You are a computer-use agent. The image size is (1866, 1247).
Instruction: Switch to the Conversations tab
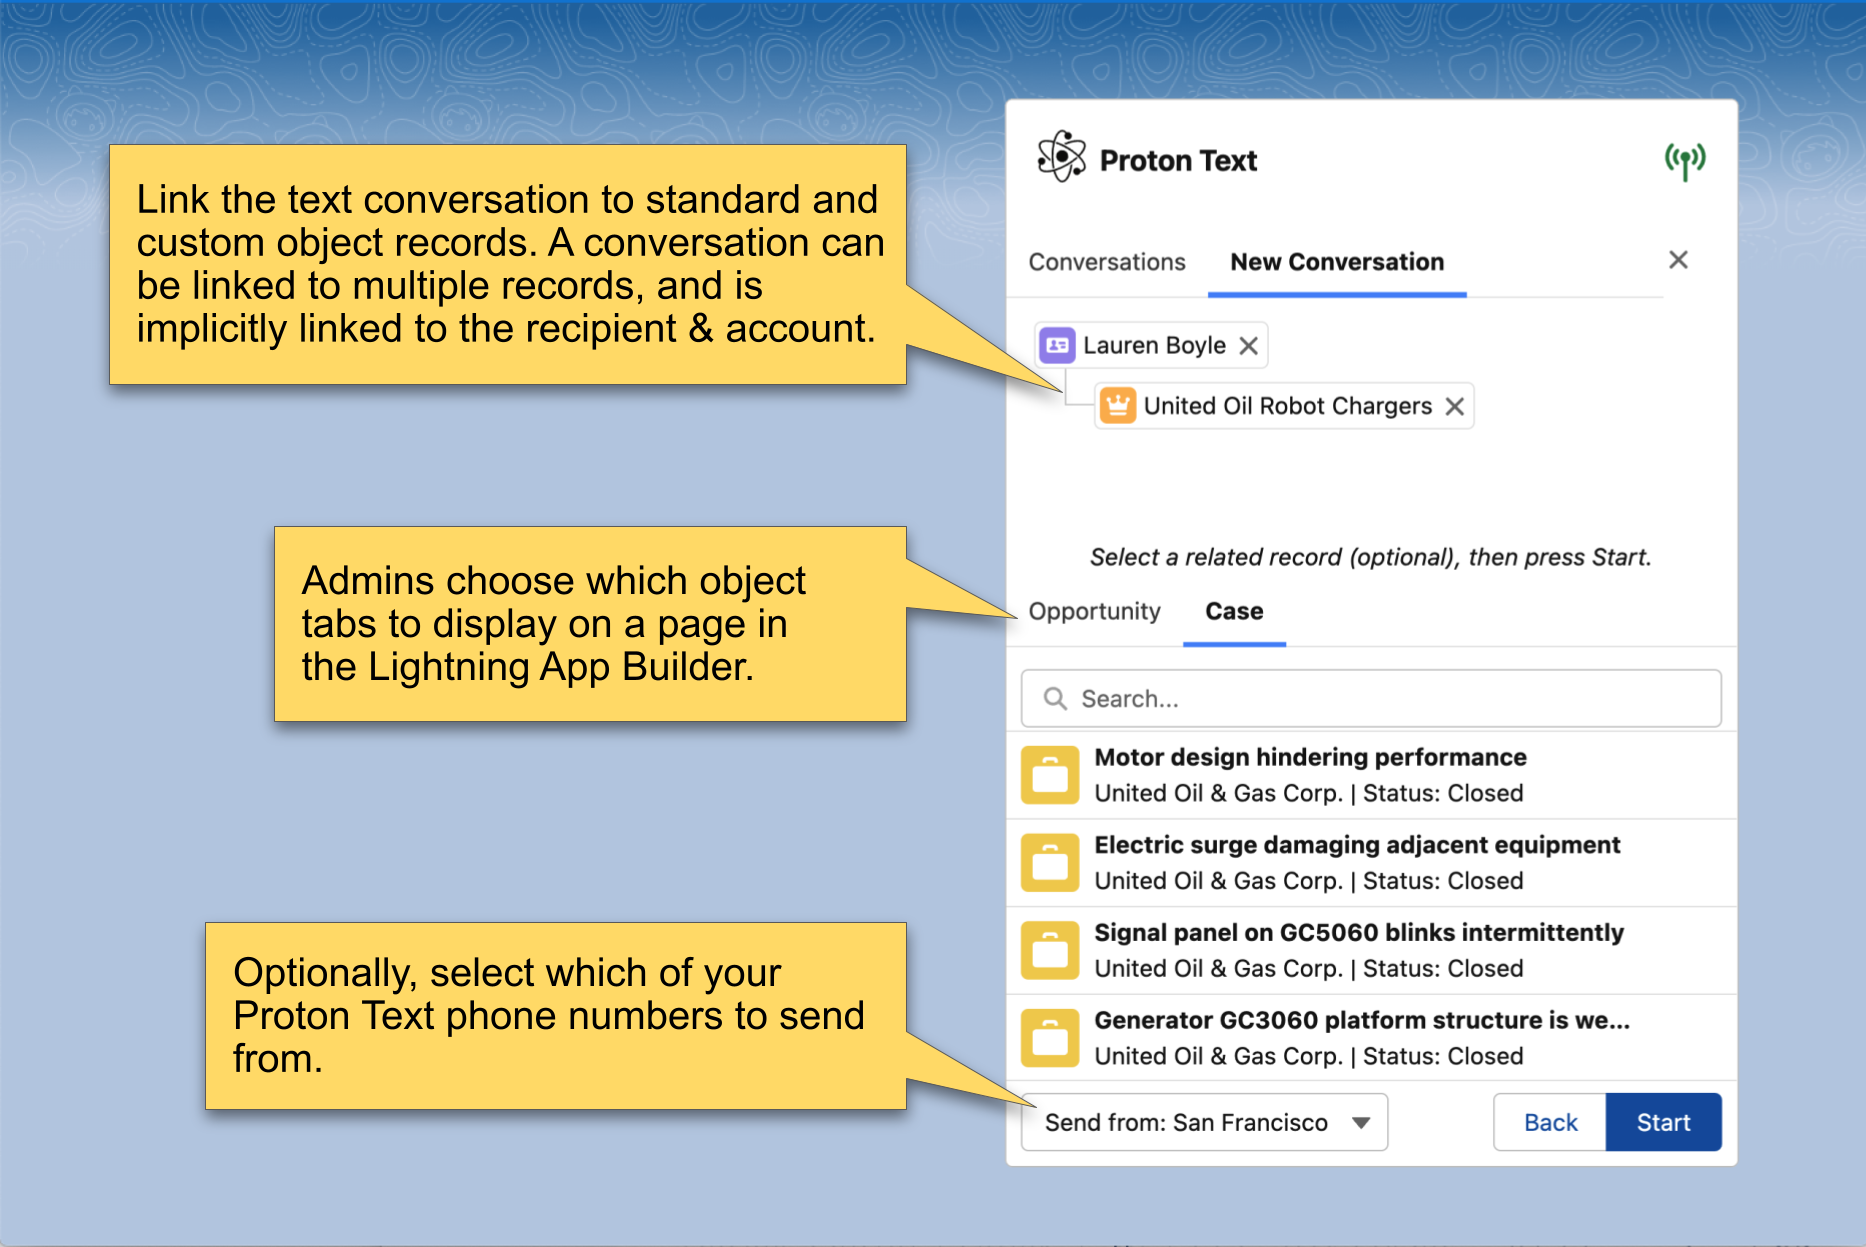(1107, 262)
